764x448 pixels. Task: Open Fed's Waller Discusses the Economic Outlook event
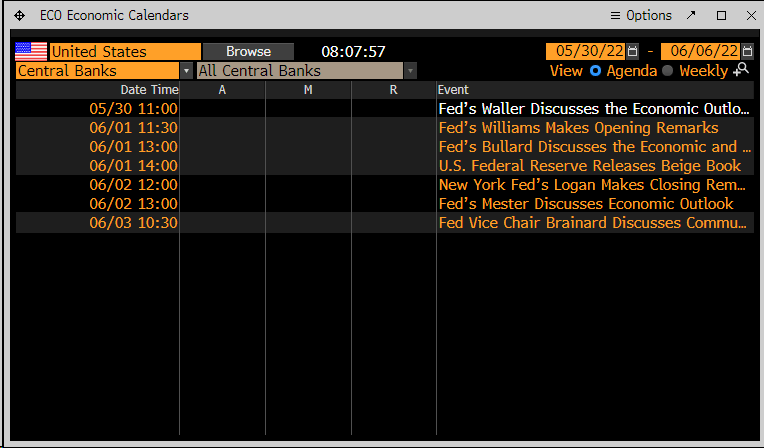[x=593, y=108]
